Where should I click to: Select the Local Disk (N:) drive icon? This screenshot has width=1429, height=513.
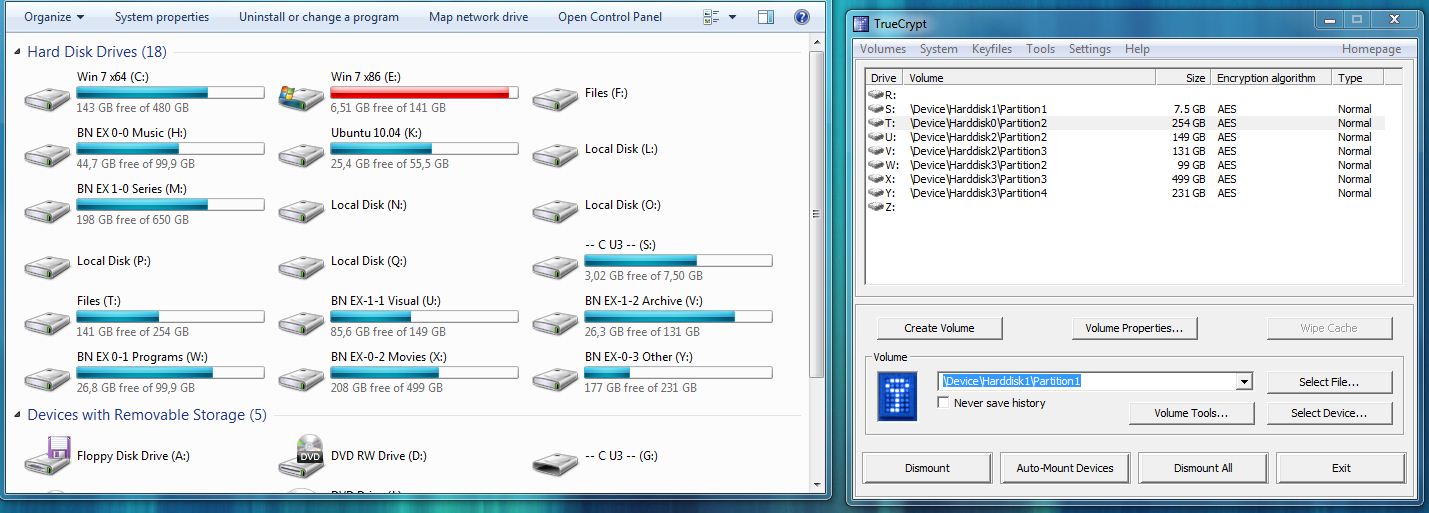(300, 210)
